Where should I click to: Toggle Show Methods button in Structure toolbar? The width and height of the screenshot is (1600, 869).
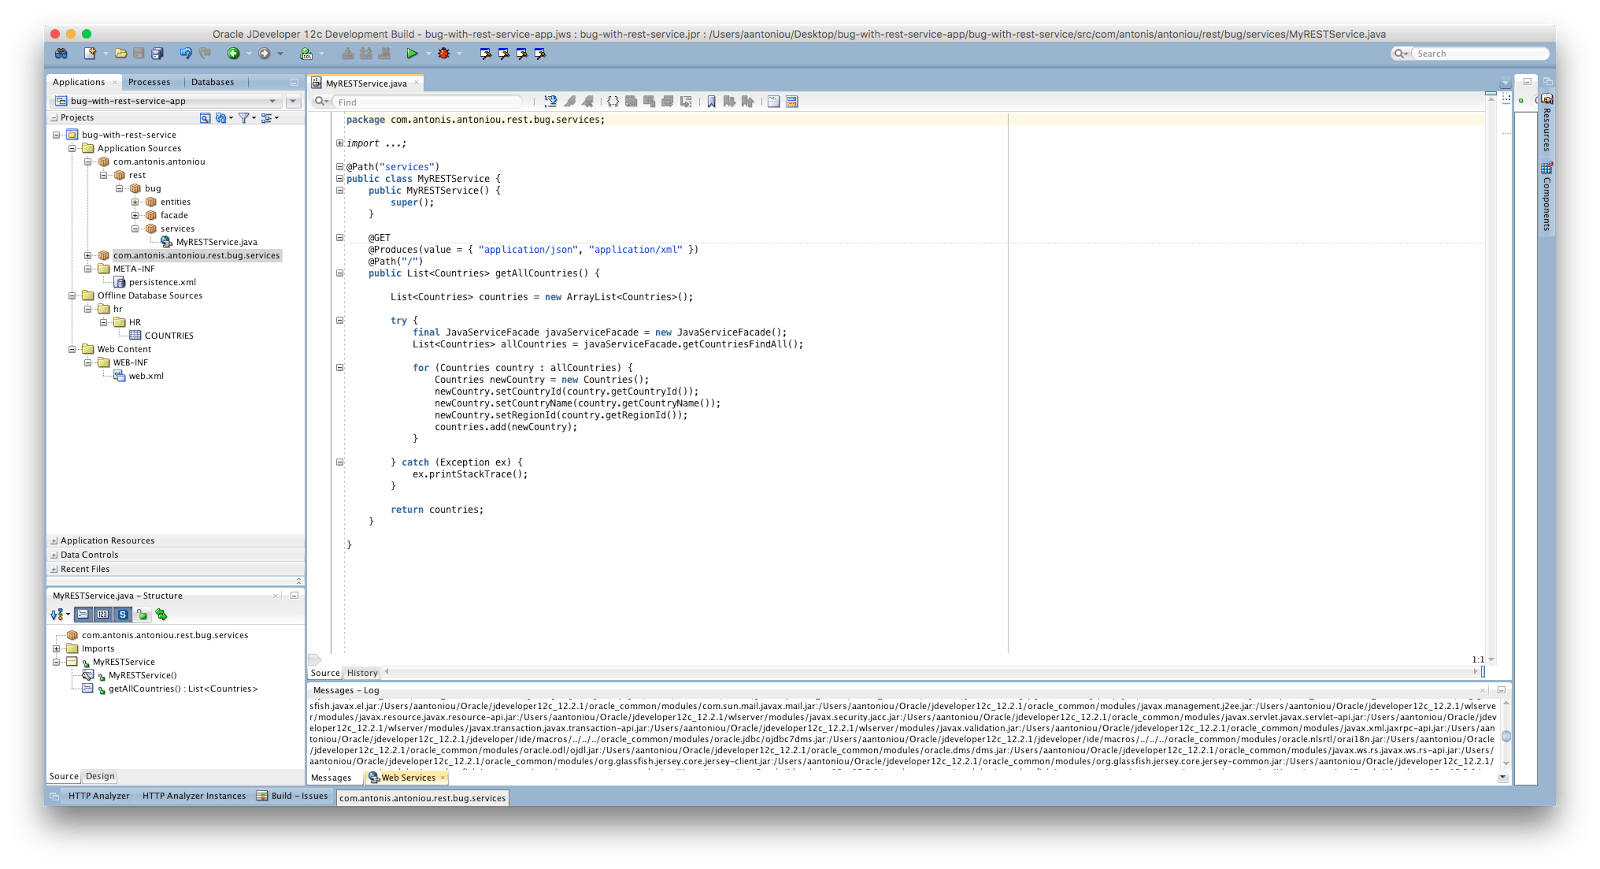83,615
